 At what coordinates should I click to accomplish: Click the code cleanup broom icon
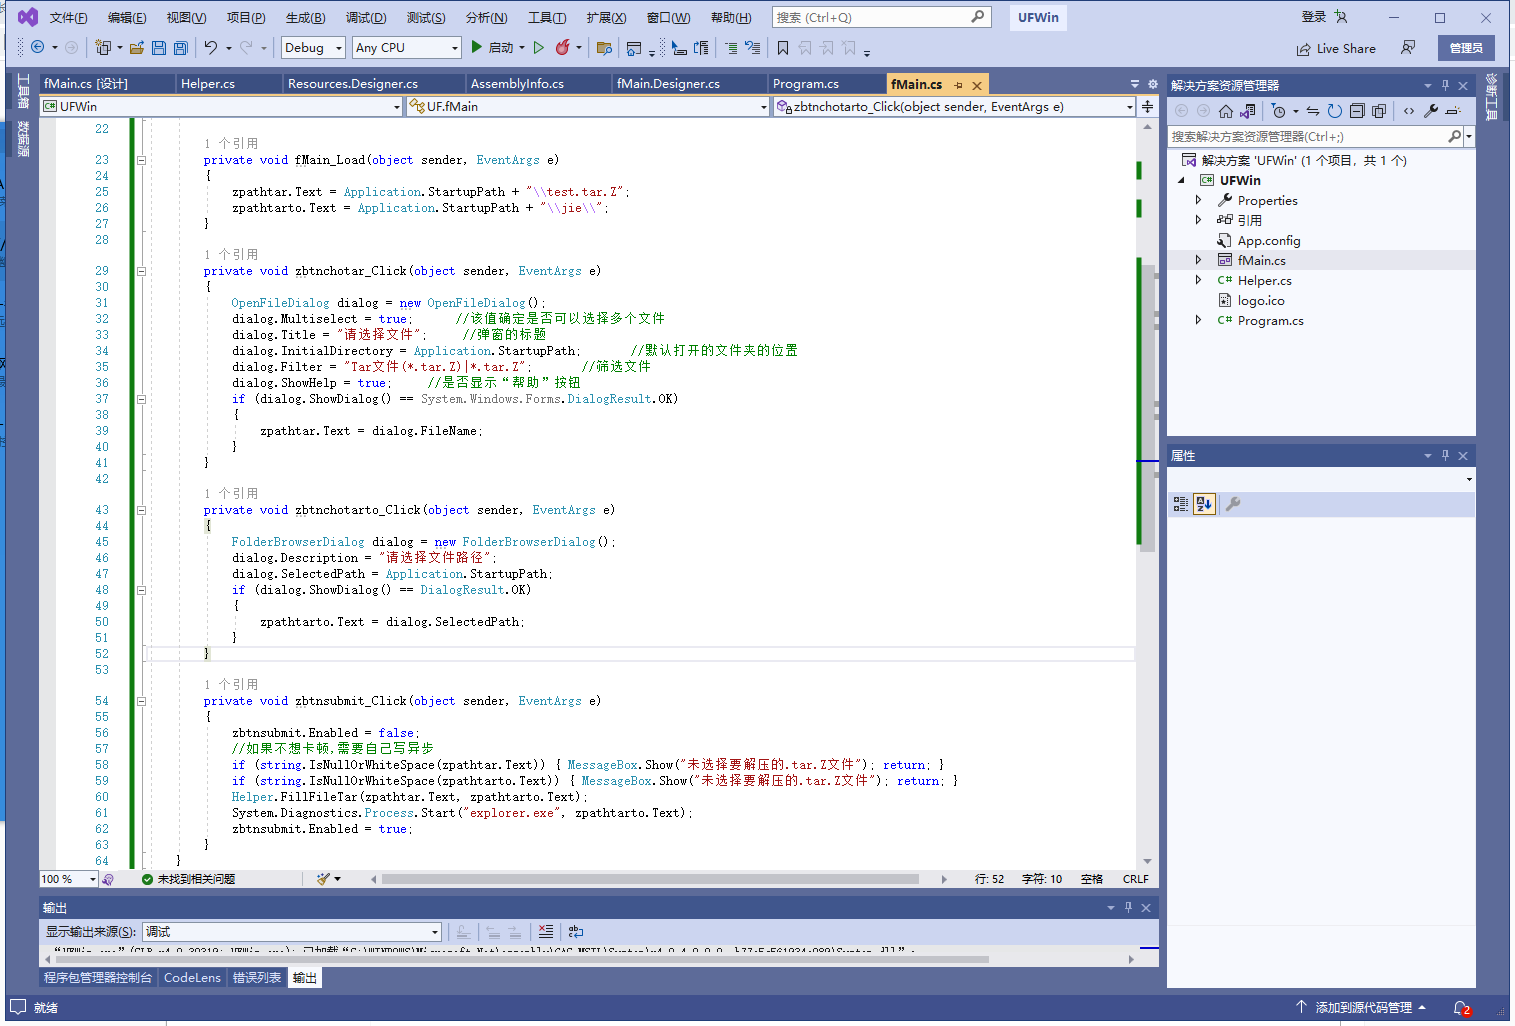point(323,879)
